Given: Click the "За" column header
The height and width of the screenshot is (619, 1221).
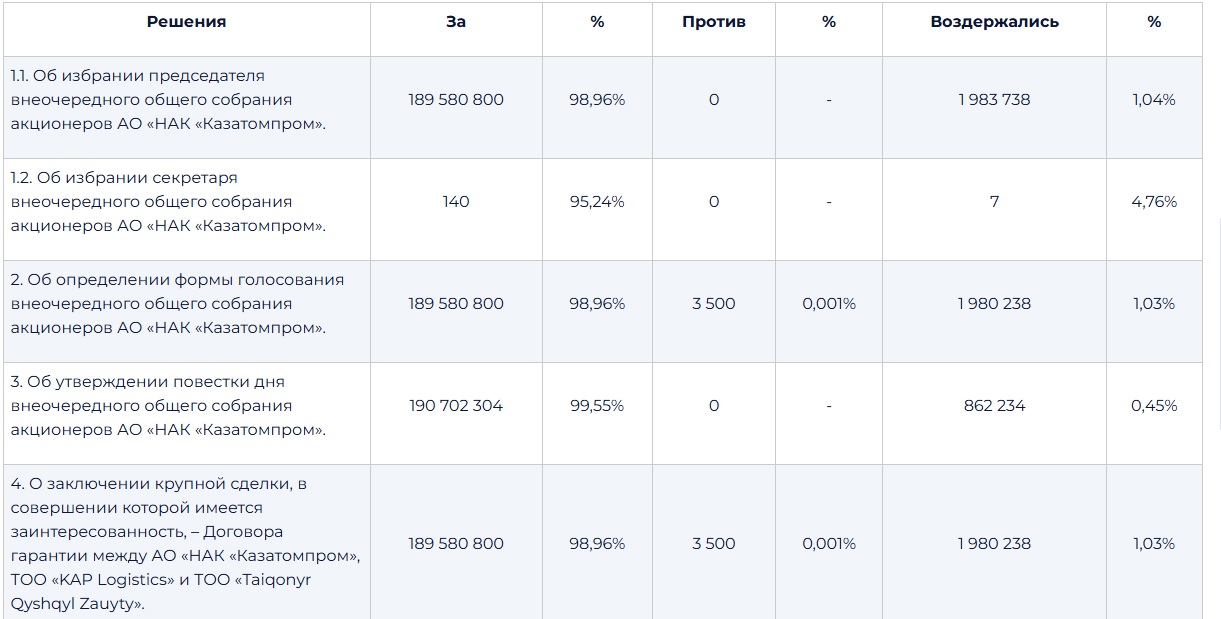Looking at the screenshot, I should pos(456,22).
